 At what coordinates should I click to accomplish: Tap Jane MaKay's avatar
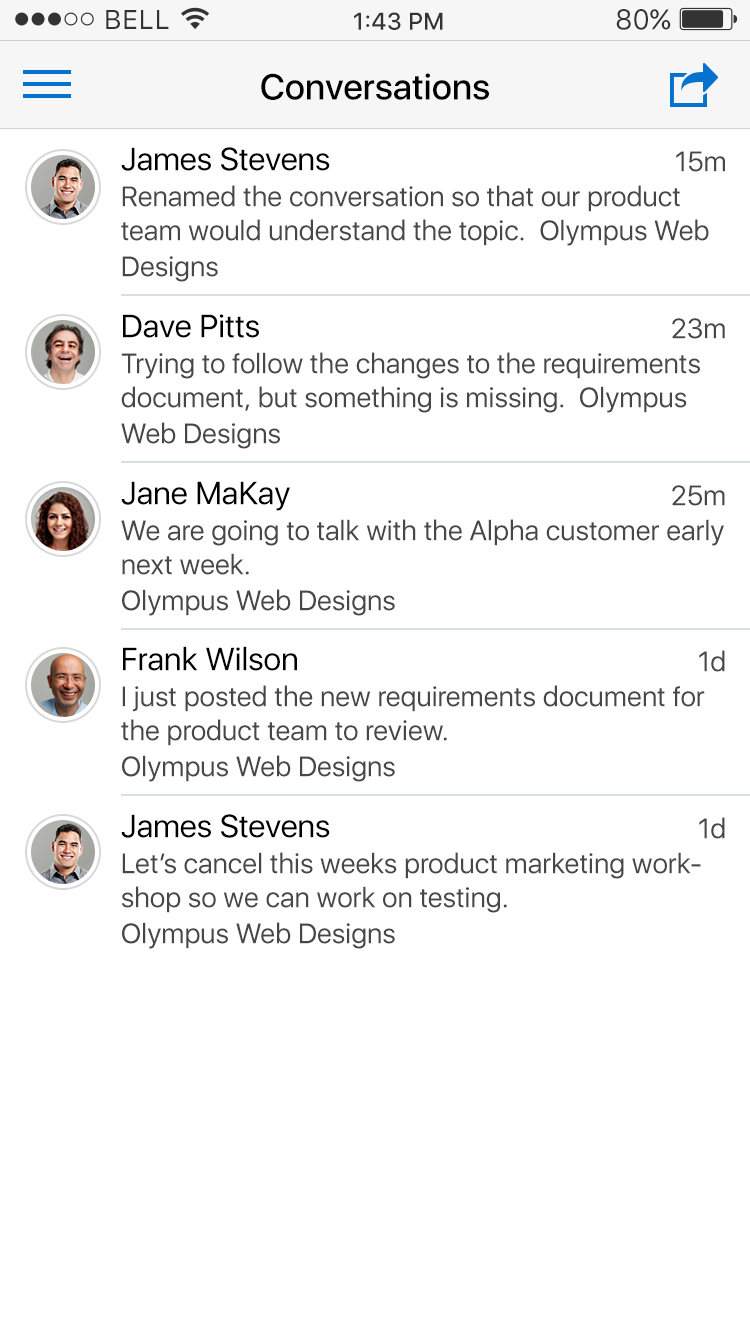point(63,519)
